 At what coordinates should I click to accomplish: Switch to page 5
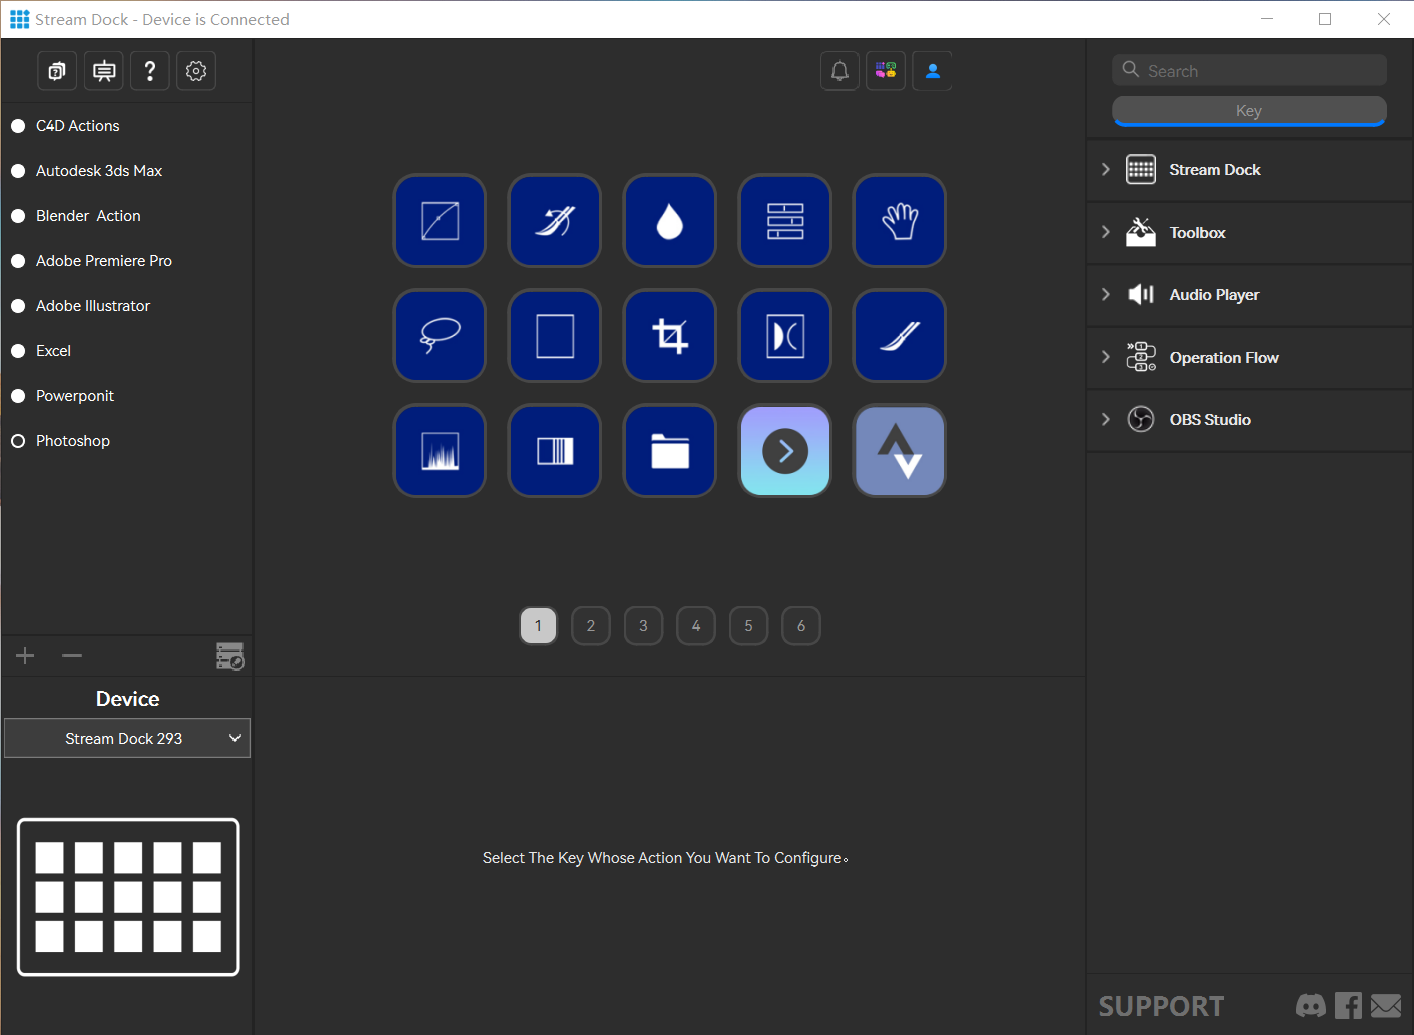[748, 626]
